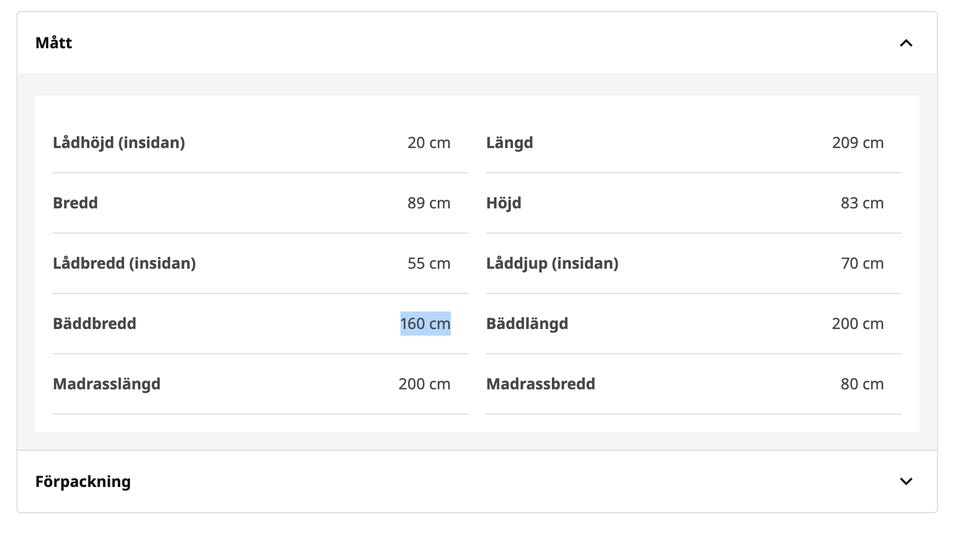Click the 209 cm length value
This screenshot has height=544, width=960.
click(857, 143)
